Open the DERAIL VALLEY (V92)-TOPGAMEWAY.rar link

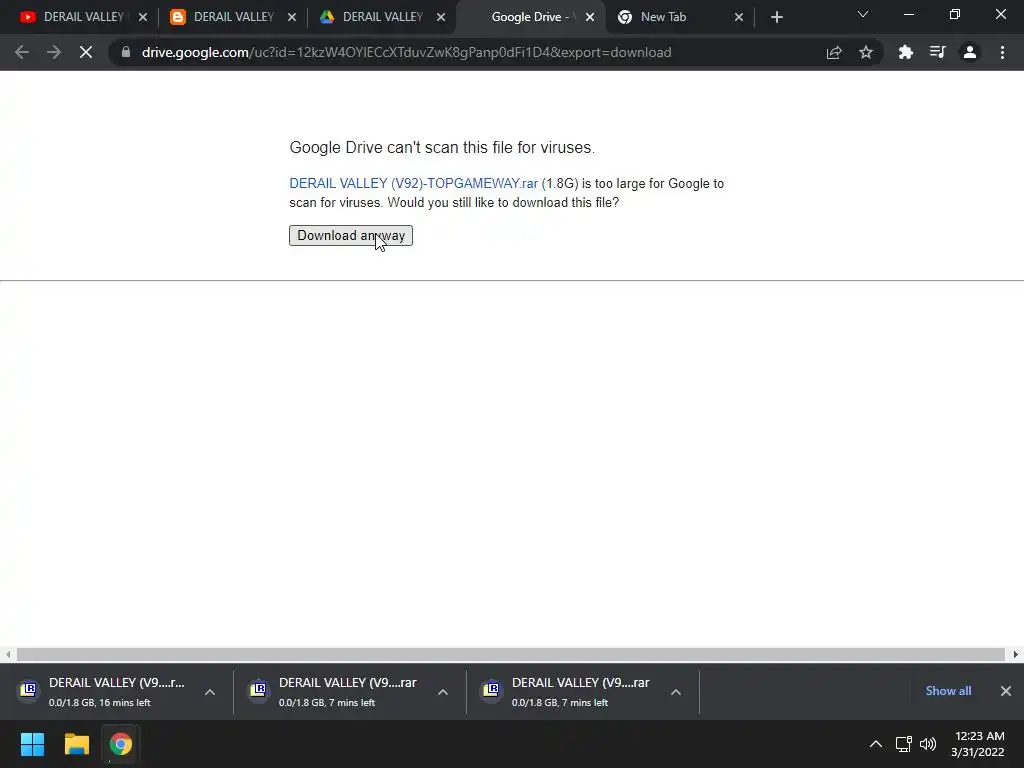pyautogui.click(x=413, y=184)
